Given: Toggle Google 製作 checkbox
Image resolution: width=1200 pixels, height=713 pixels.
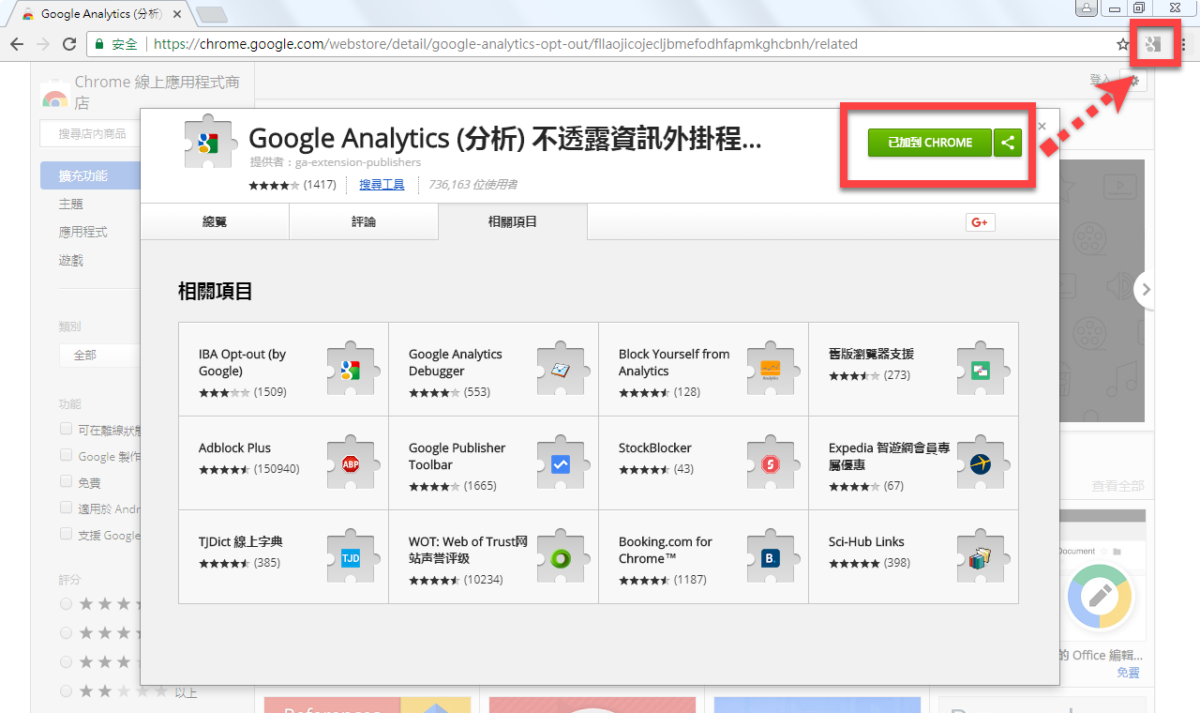Looking at the screenshot, I should point(66,455).
